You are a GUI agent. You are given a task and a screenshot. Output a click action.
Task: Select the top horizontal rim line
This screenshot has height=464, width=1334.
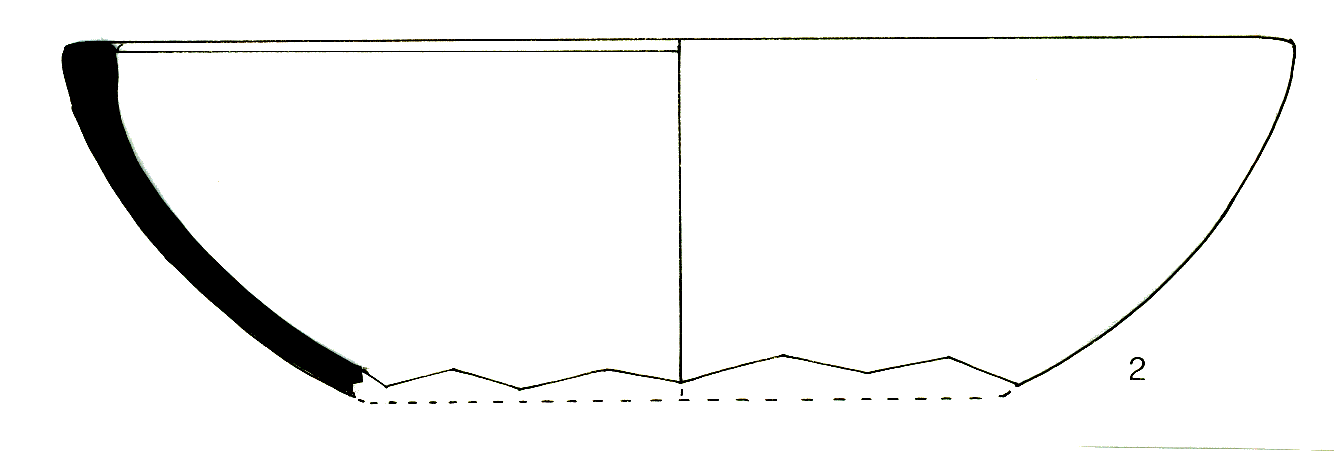[900, 40]
